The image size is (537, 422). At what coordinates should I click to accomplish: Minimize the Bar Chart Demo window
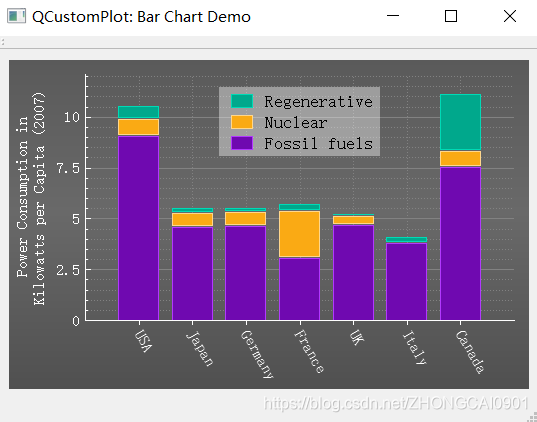[393, 16]
